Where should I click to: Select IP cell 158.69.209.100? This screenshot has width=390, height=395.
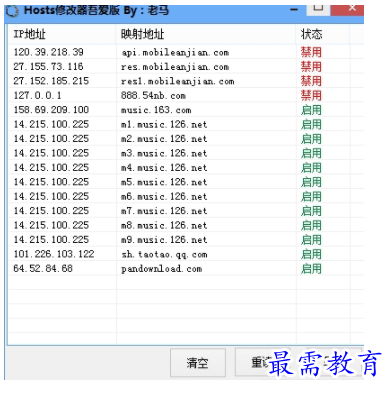click(51, 110)
